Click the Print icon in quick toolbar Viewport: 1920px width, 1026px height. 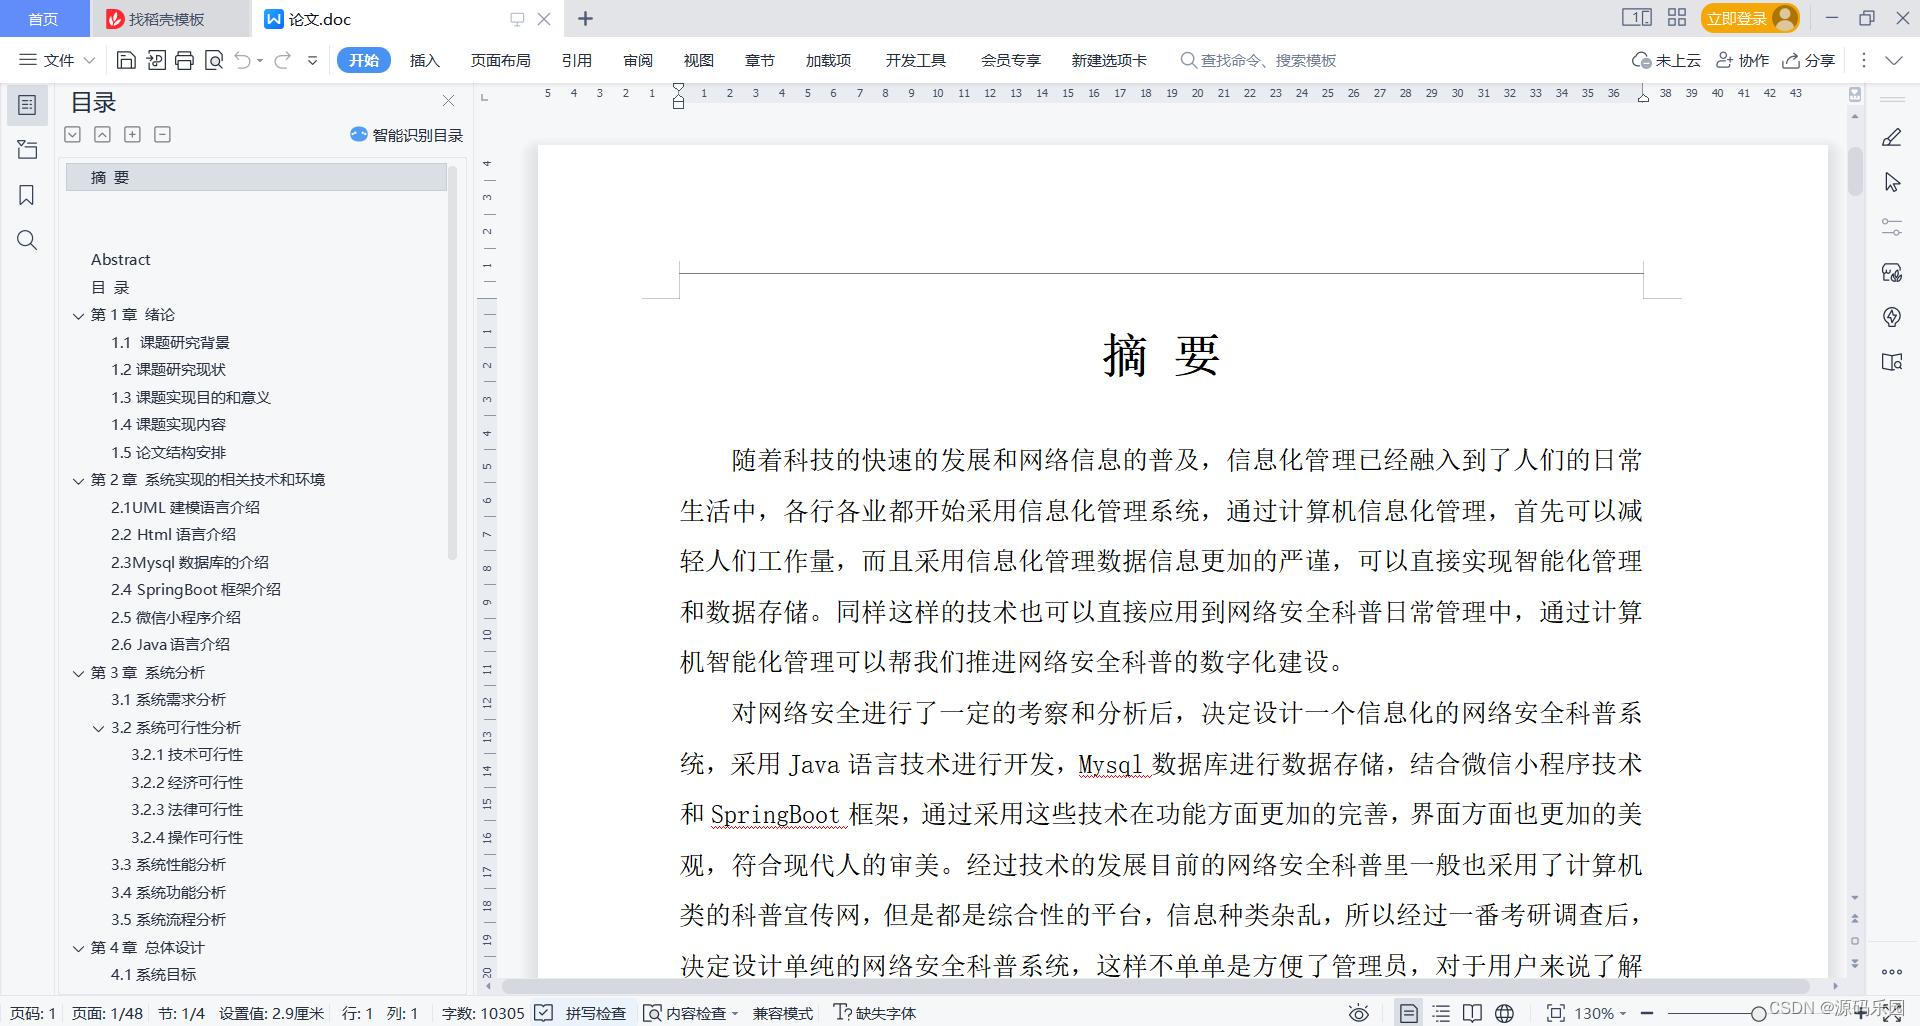[x=184, y=60]
